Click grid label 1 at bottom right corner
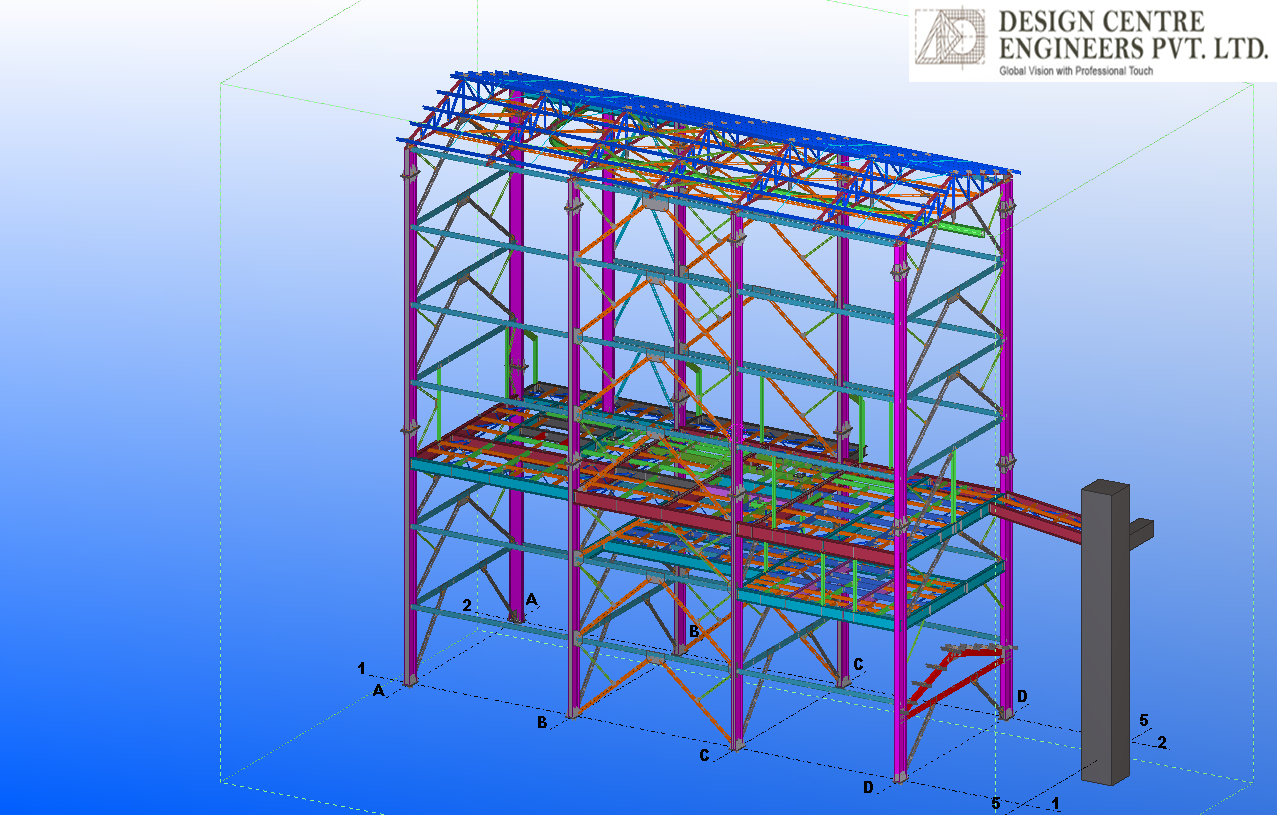 (x=1056, y=803)
